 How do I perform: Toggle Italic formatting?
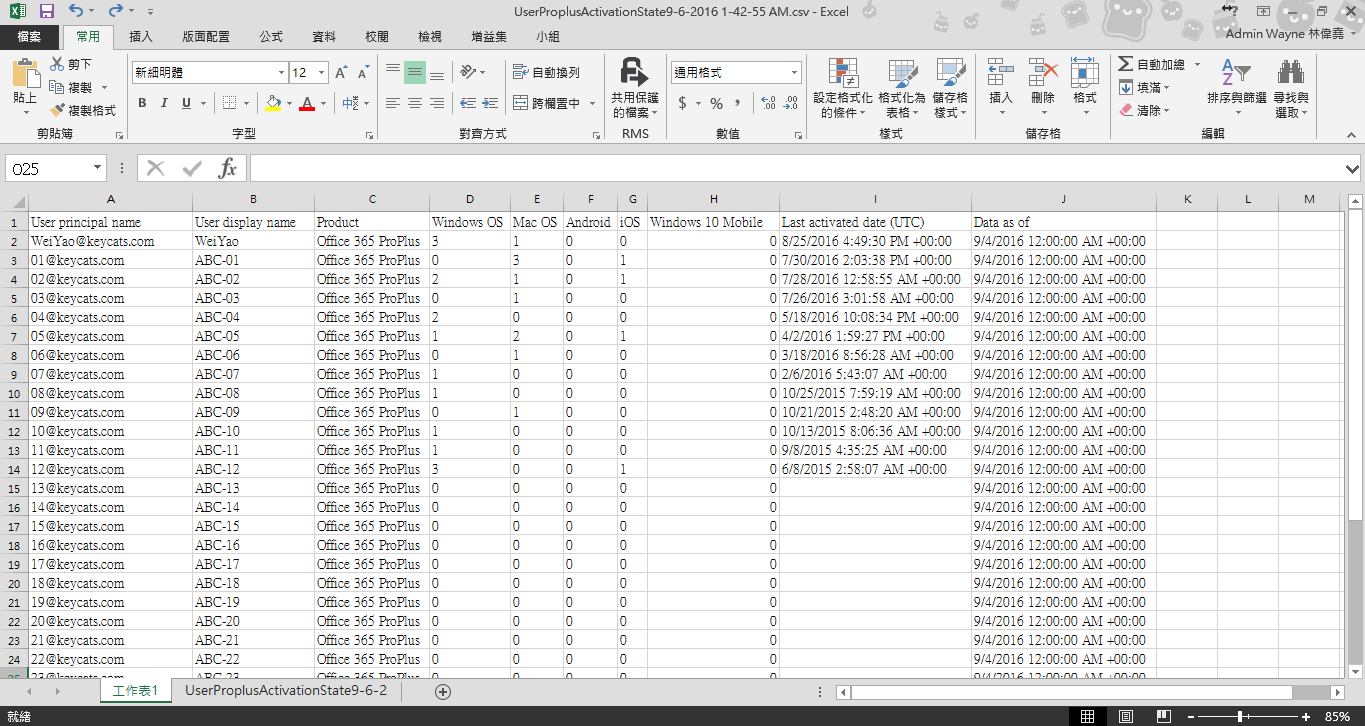(x=164, y=103)
